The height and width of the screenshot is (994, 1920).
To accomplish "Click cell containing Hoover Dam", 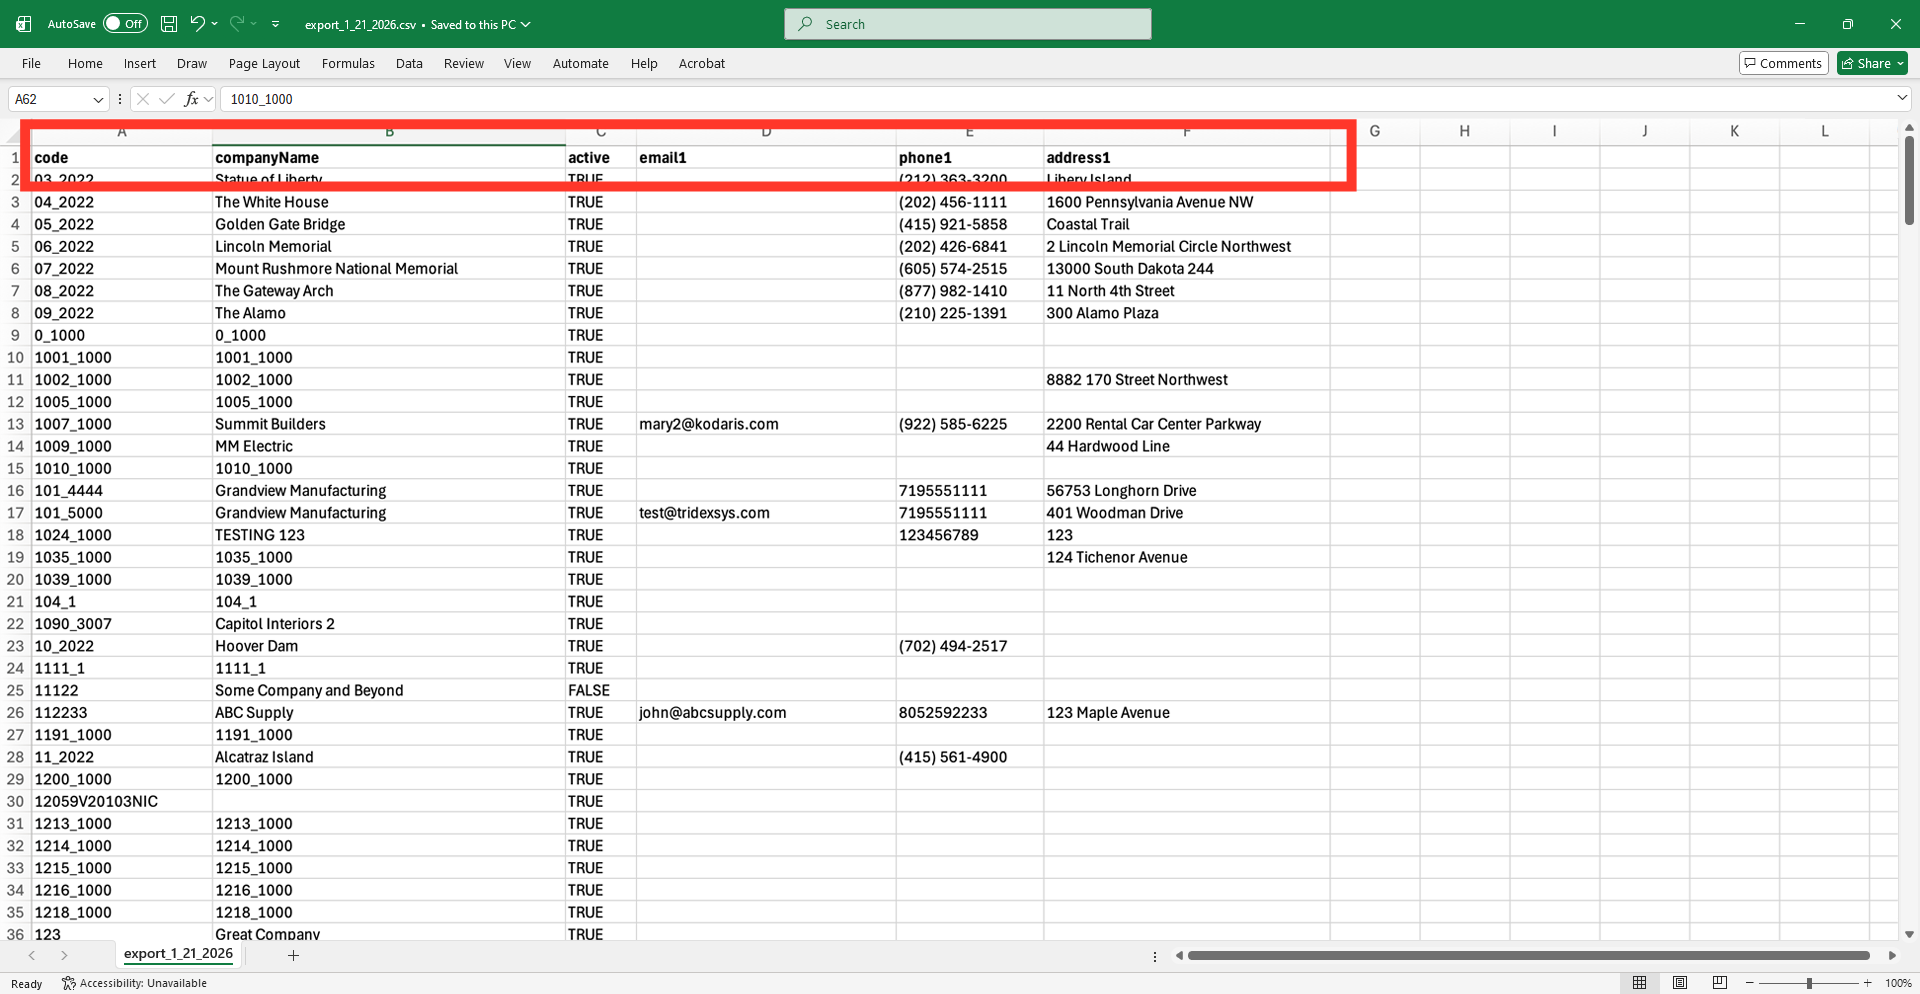I will coord(388,646).
